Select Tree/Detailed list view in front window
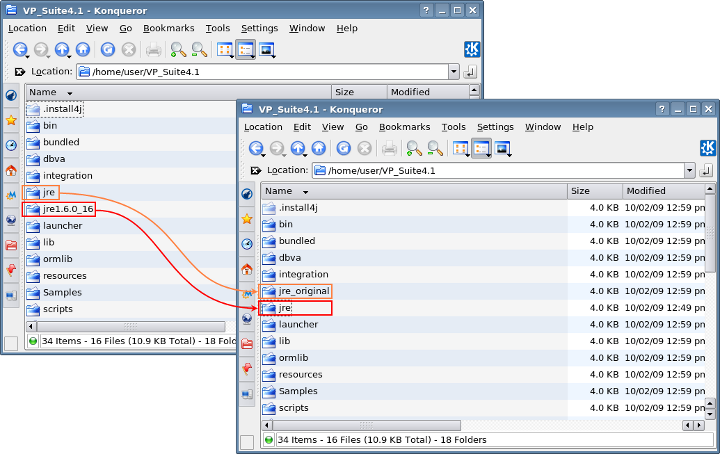 481,148
